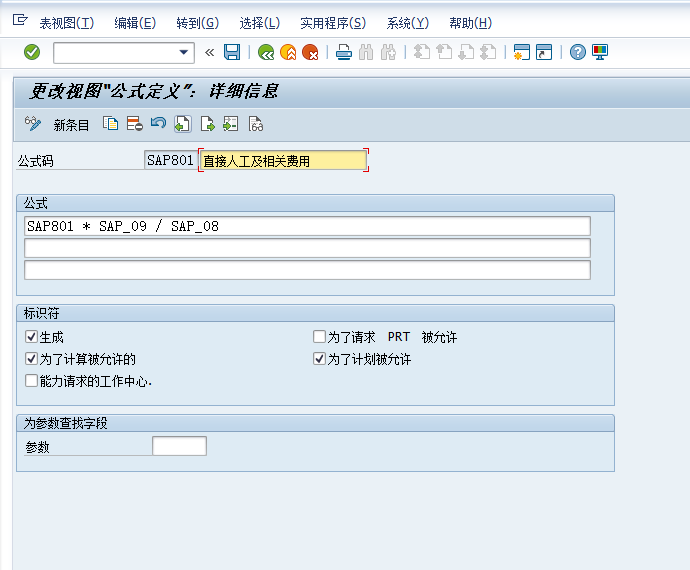690x570 pixels.
Task: Save using the floppy disk icon
Action: point(232,52)
